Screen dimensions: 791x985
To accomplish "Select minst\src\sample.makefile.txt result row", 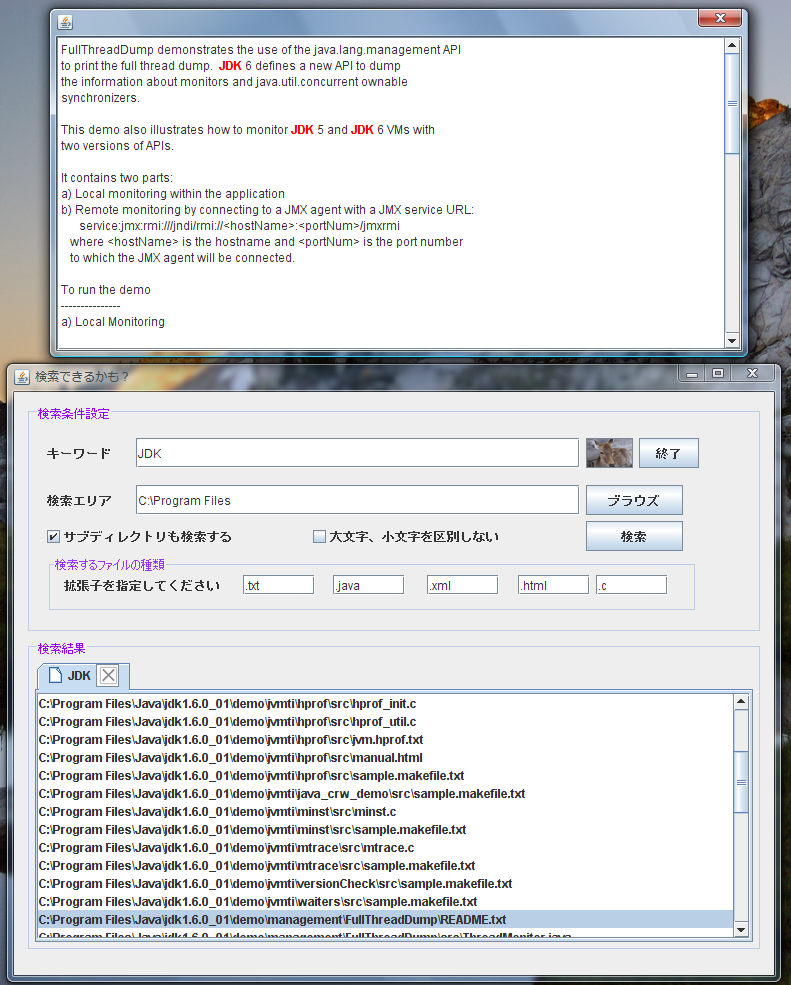I will click(x=385, y=830).
